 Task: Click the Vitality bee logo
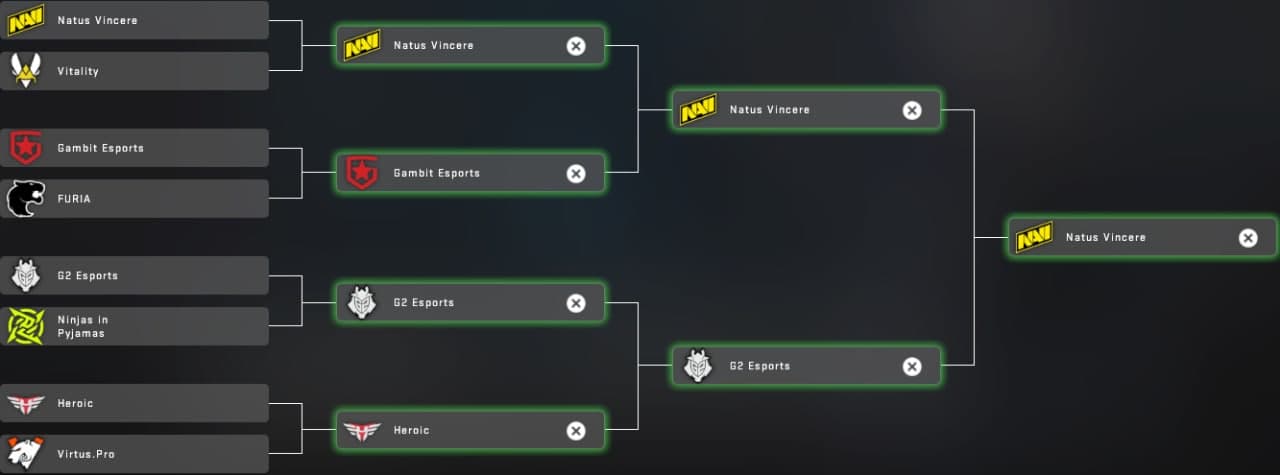coord(25,71)
